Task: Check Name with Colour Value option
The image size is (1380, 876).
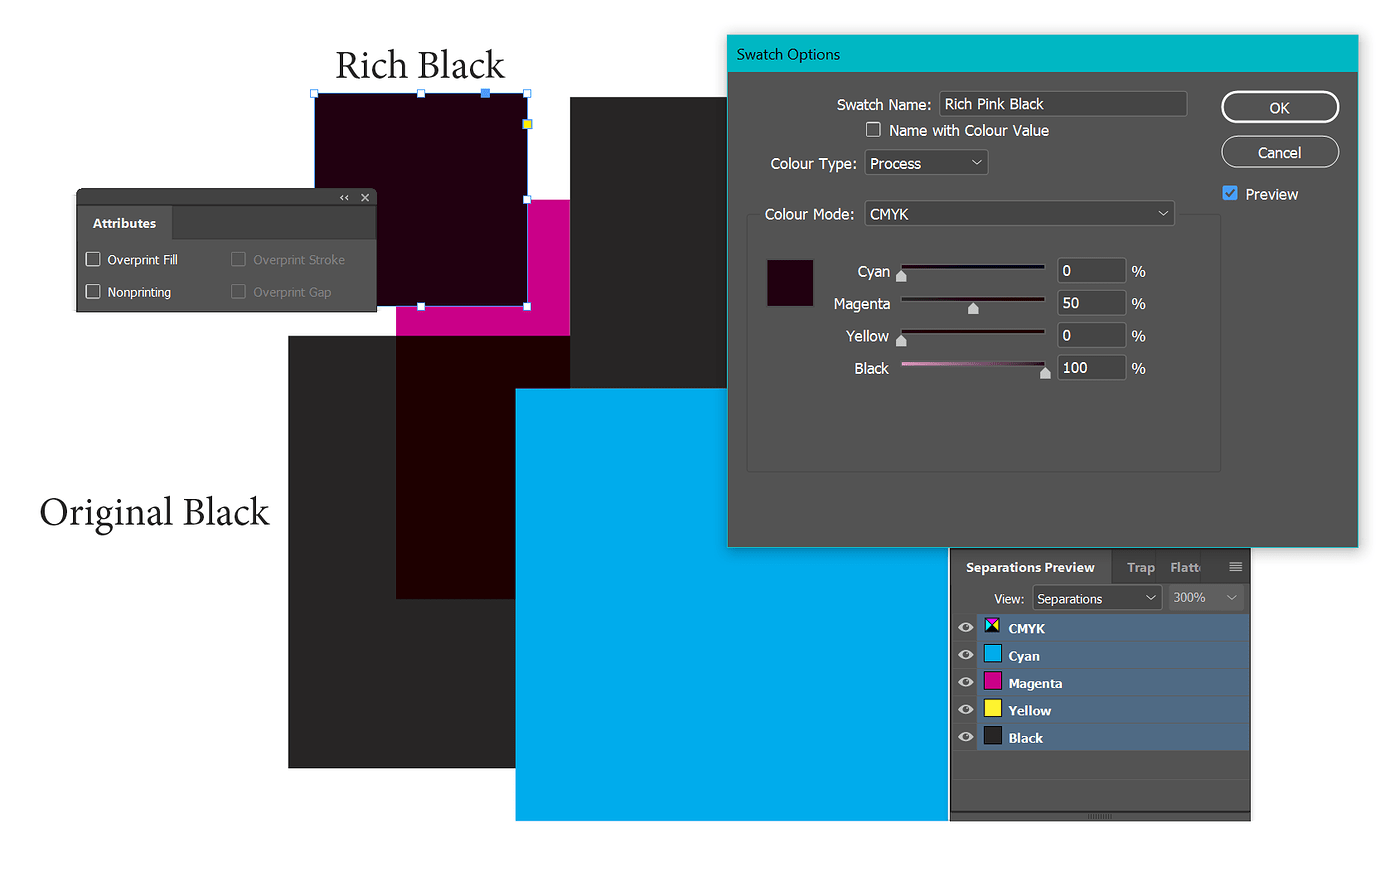Action: (x=873, y=129)
